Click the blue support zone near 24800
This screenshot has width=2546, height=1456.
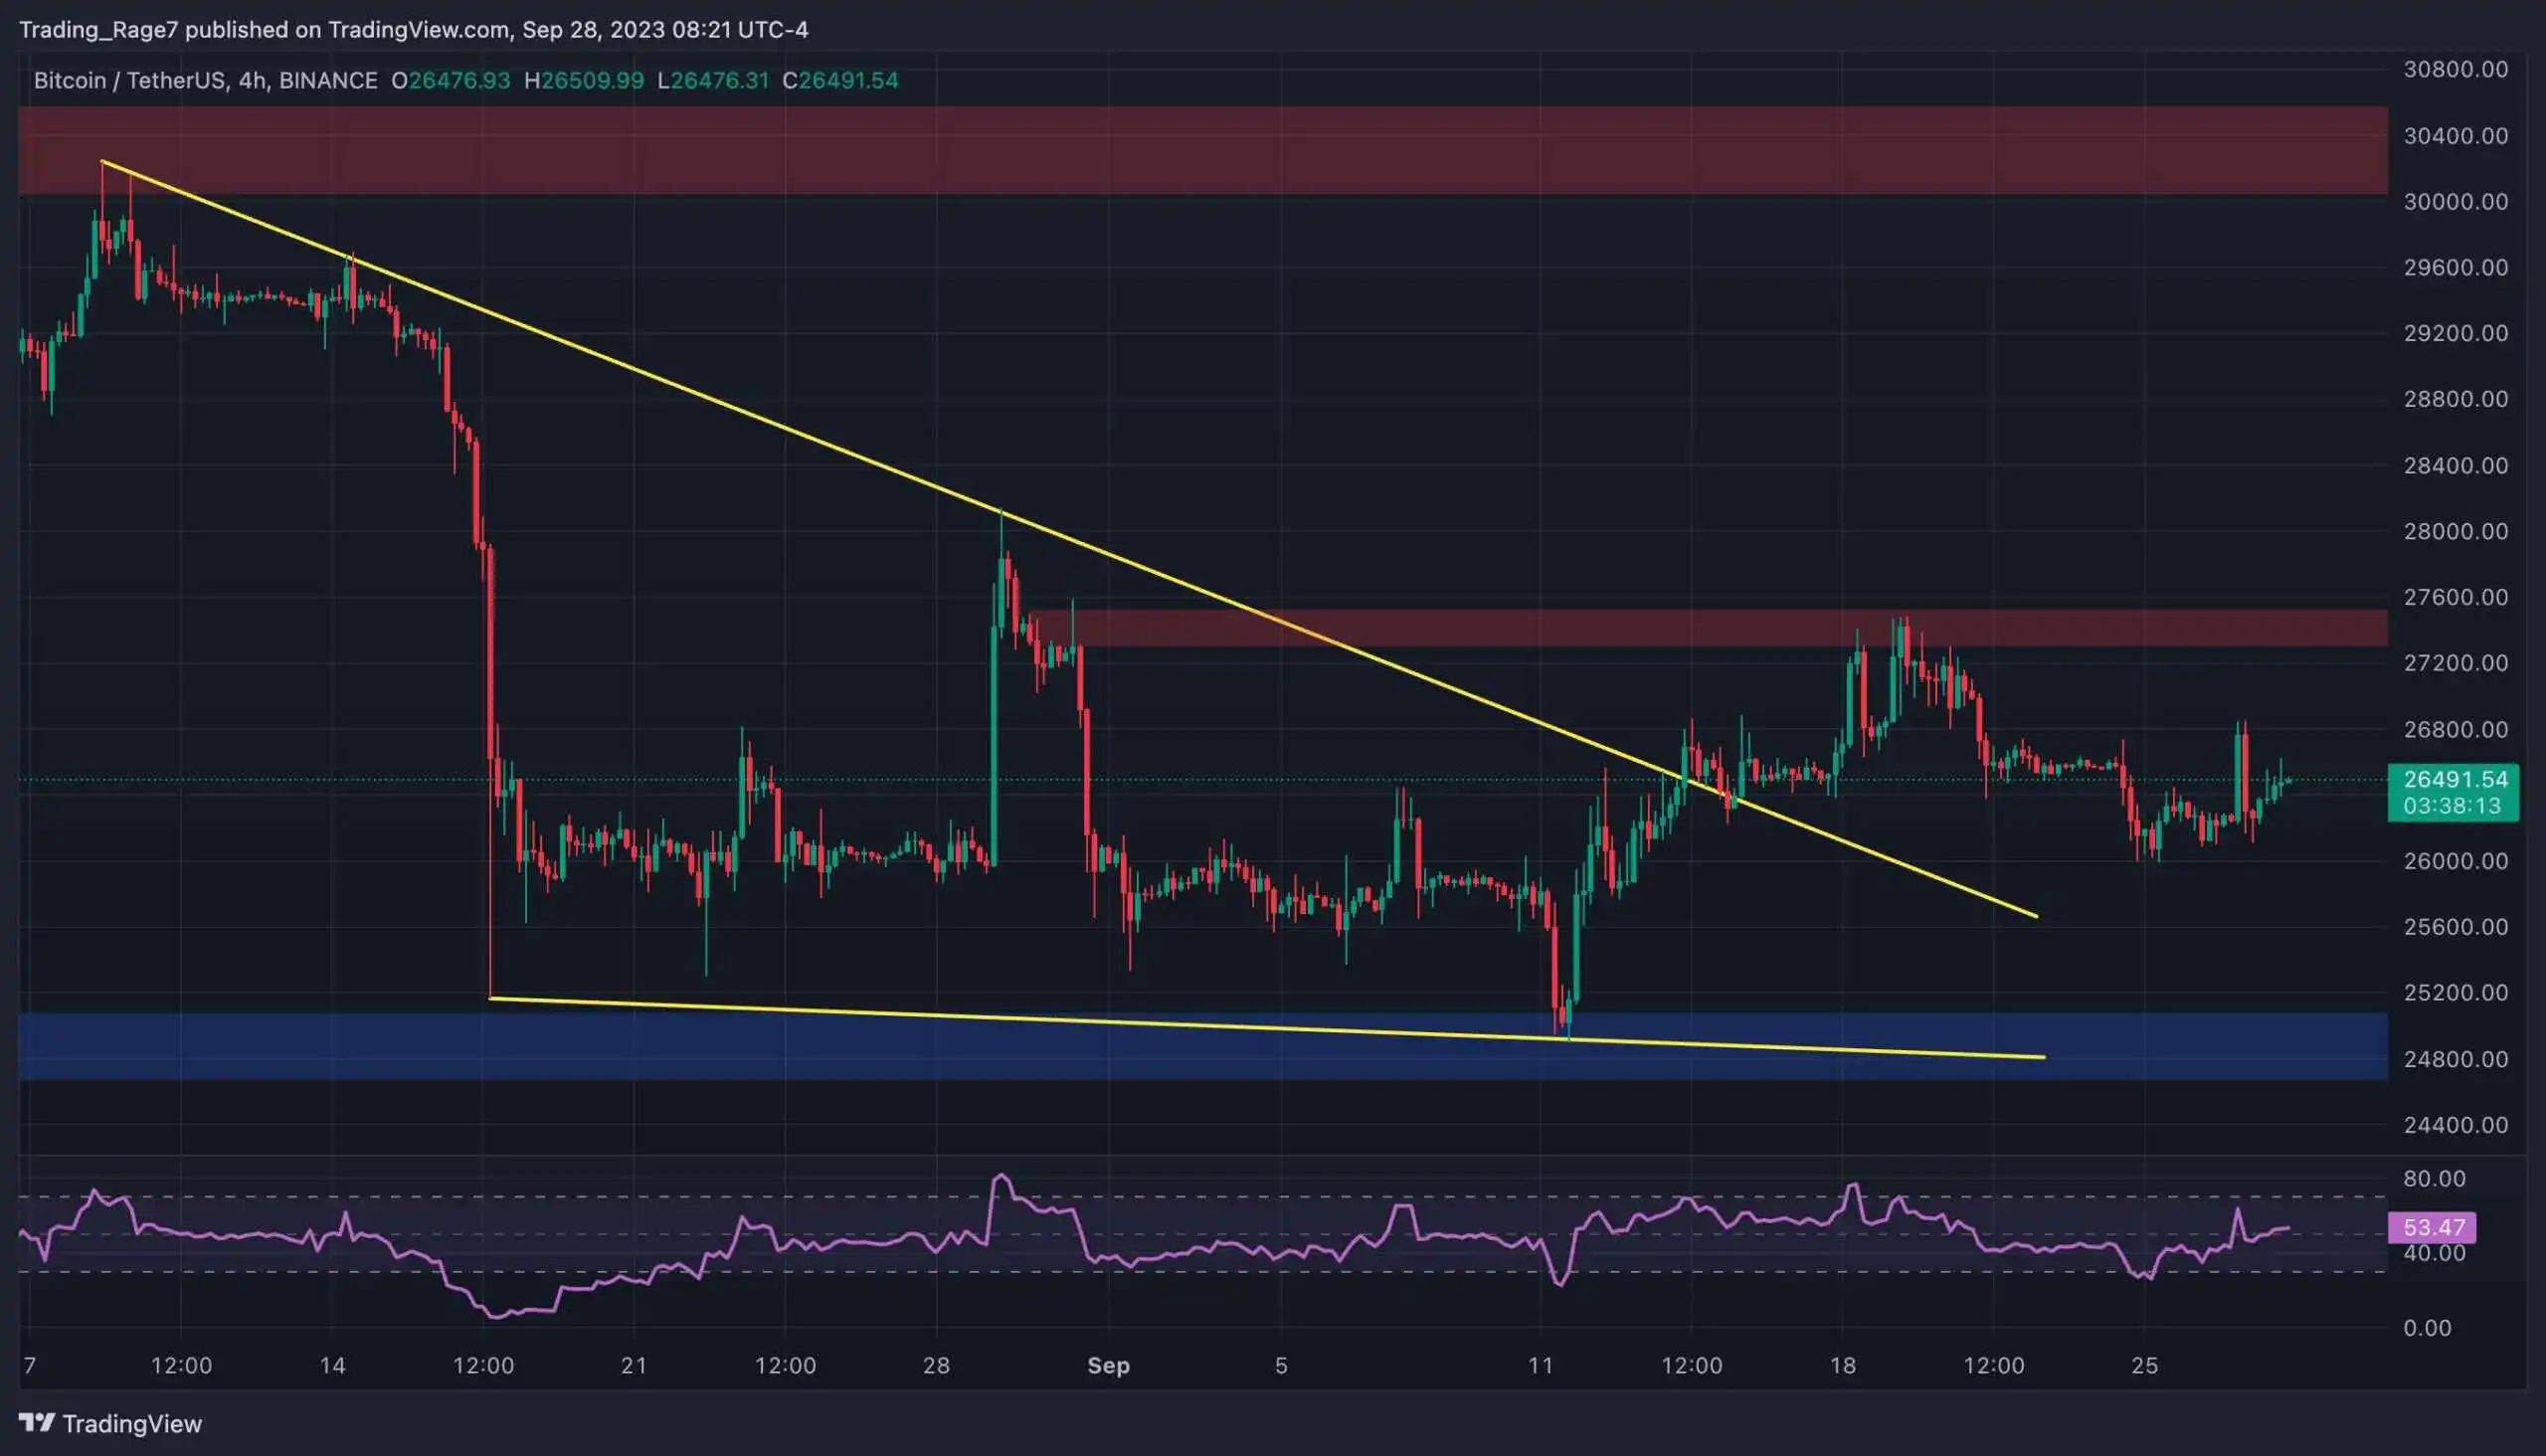tap(1203, 1046)
